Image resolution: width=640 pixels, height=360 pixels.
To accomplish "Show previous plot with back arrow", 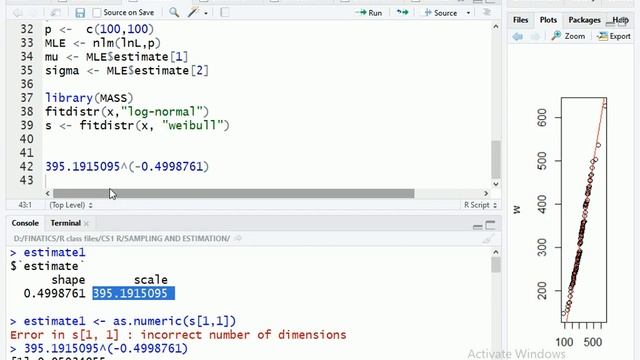I will (x=518, y=36).
